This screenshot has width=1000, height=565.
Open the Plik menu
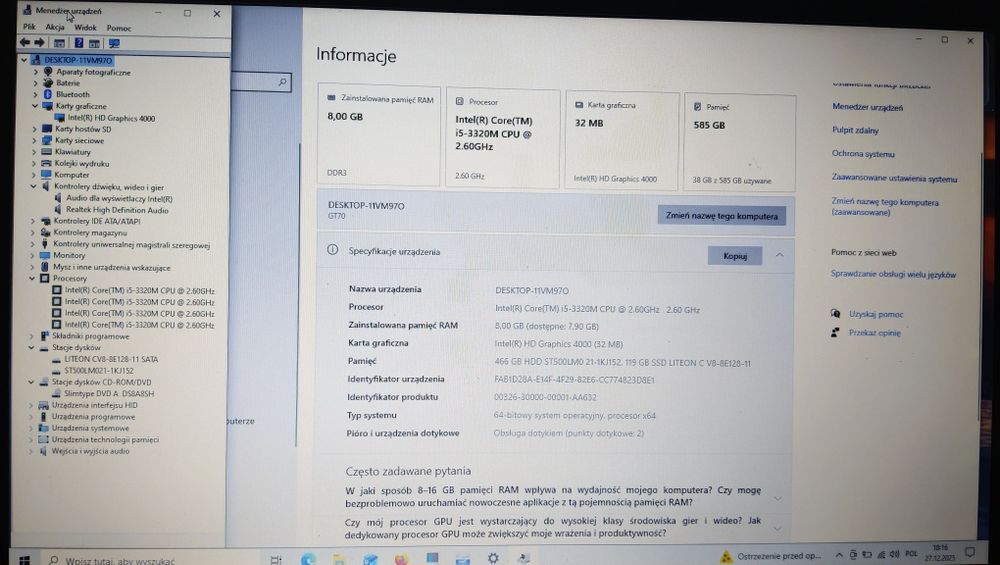(x=29, y=27)
